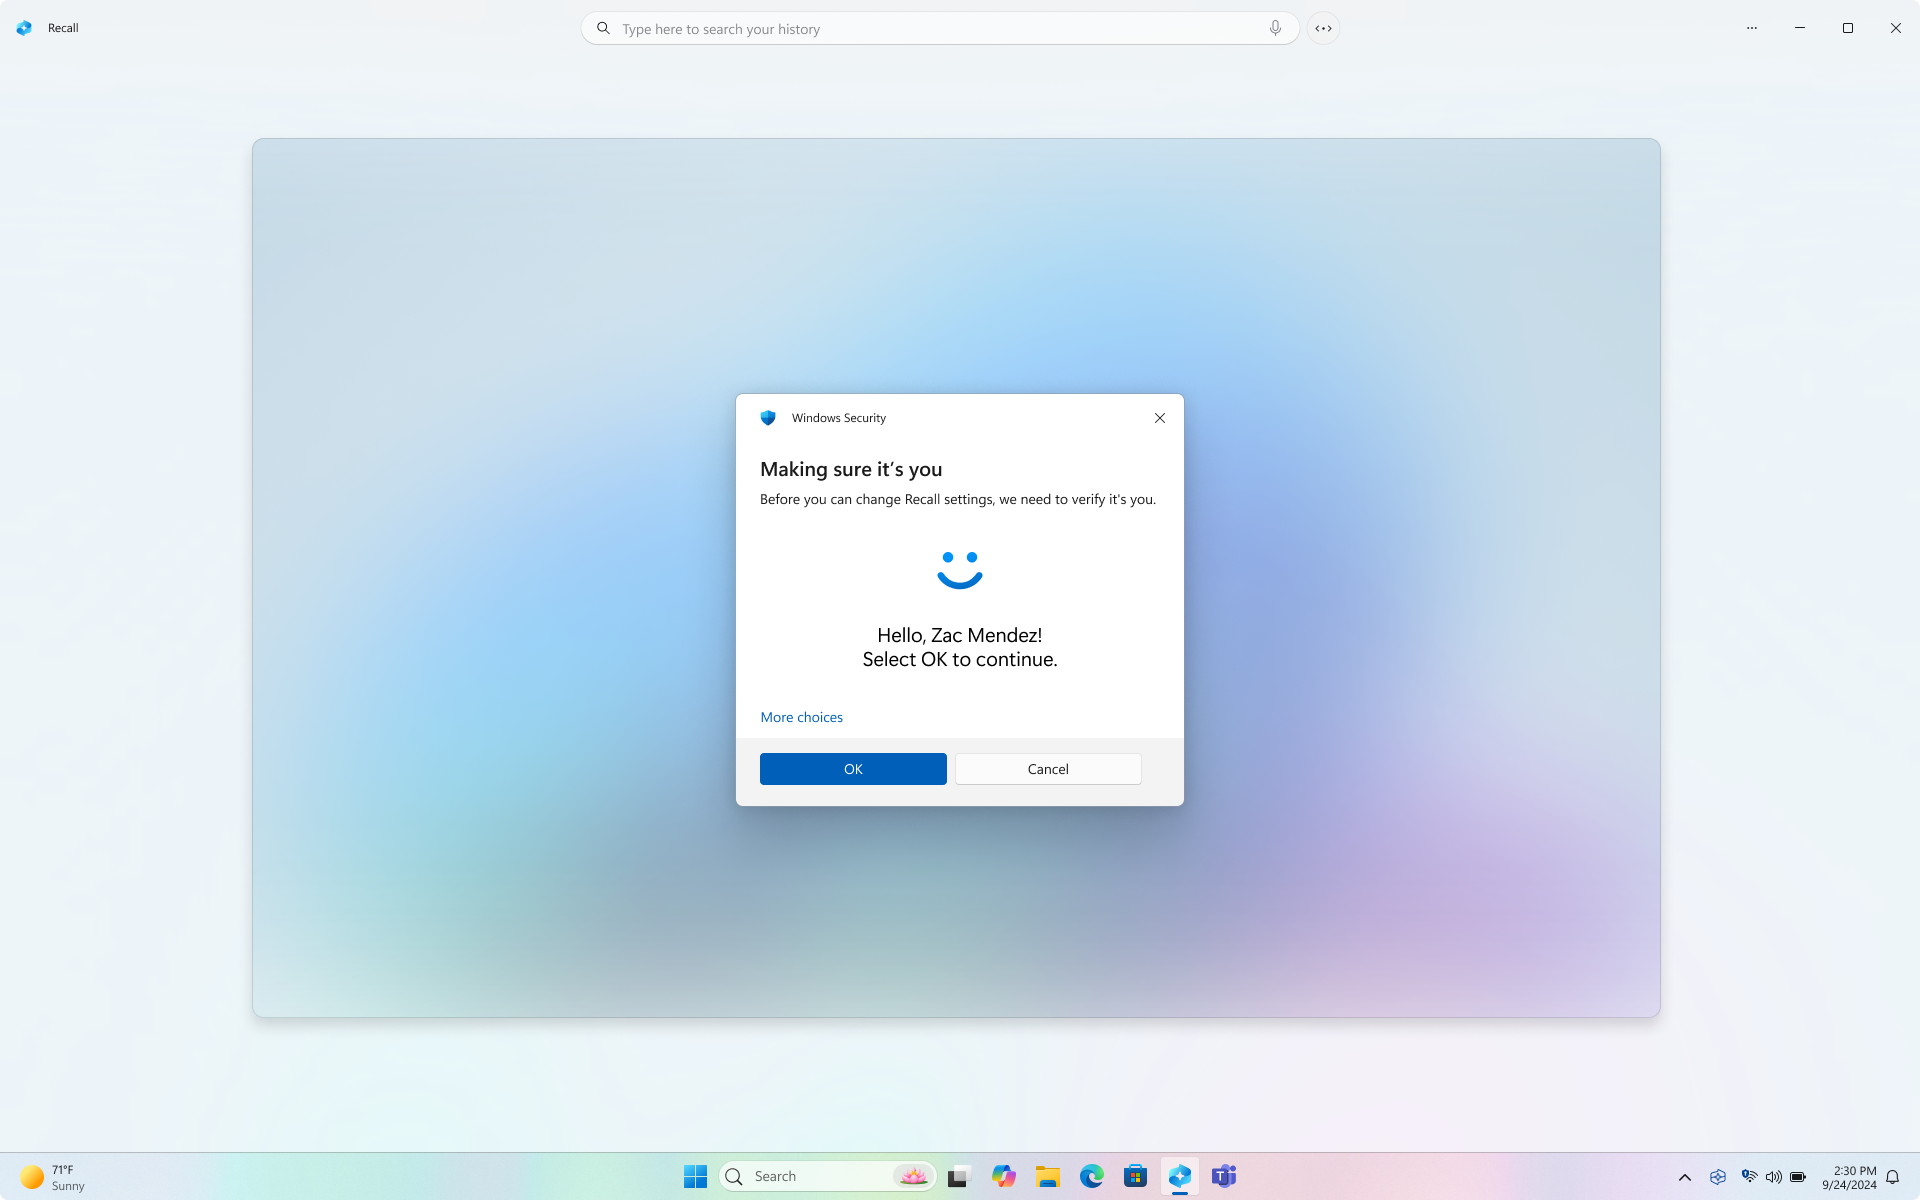The width and height of the screenshot is (1920, 1200).
Task: Expand system tray hidden icons chevron
Action: point(1685,1176)
